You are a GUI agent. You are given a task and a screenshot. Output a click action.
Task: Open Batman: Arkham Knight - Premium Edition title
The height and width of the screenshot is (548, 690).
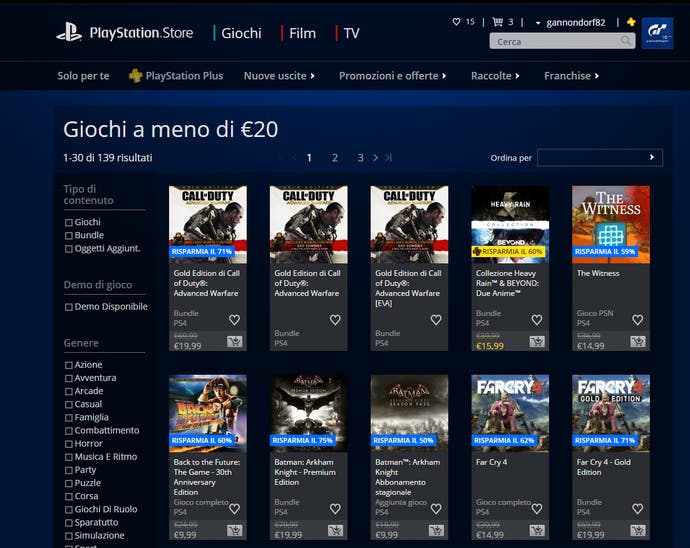tap(305, 472)
